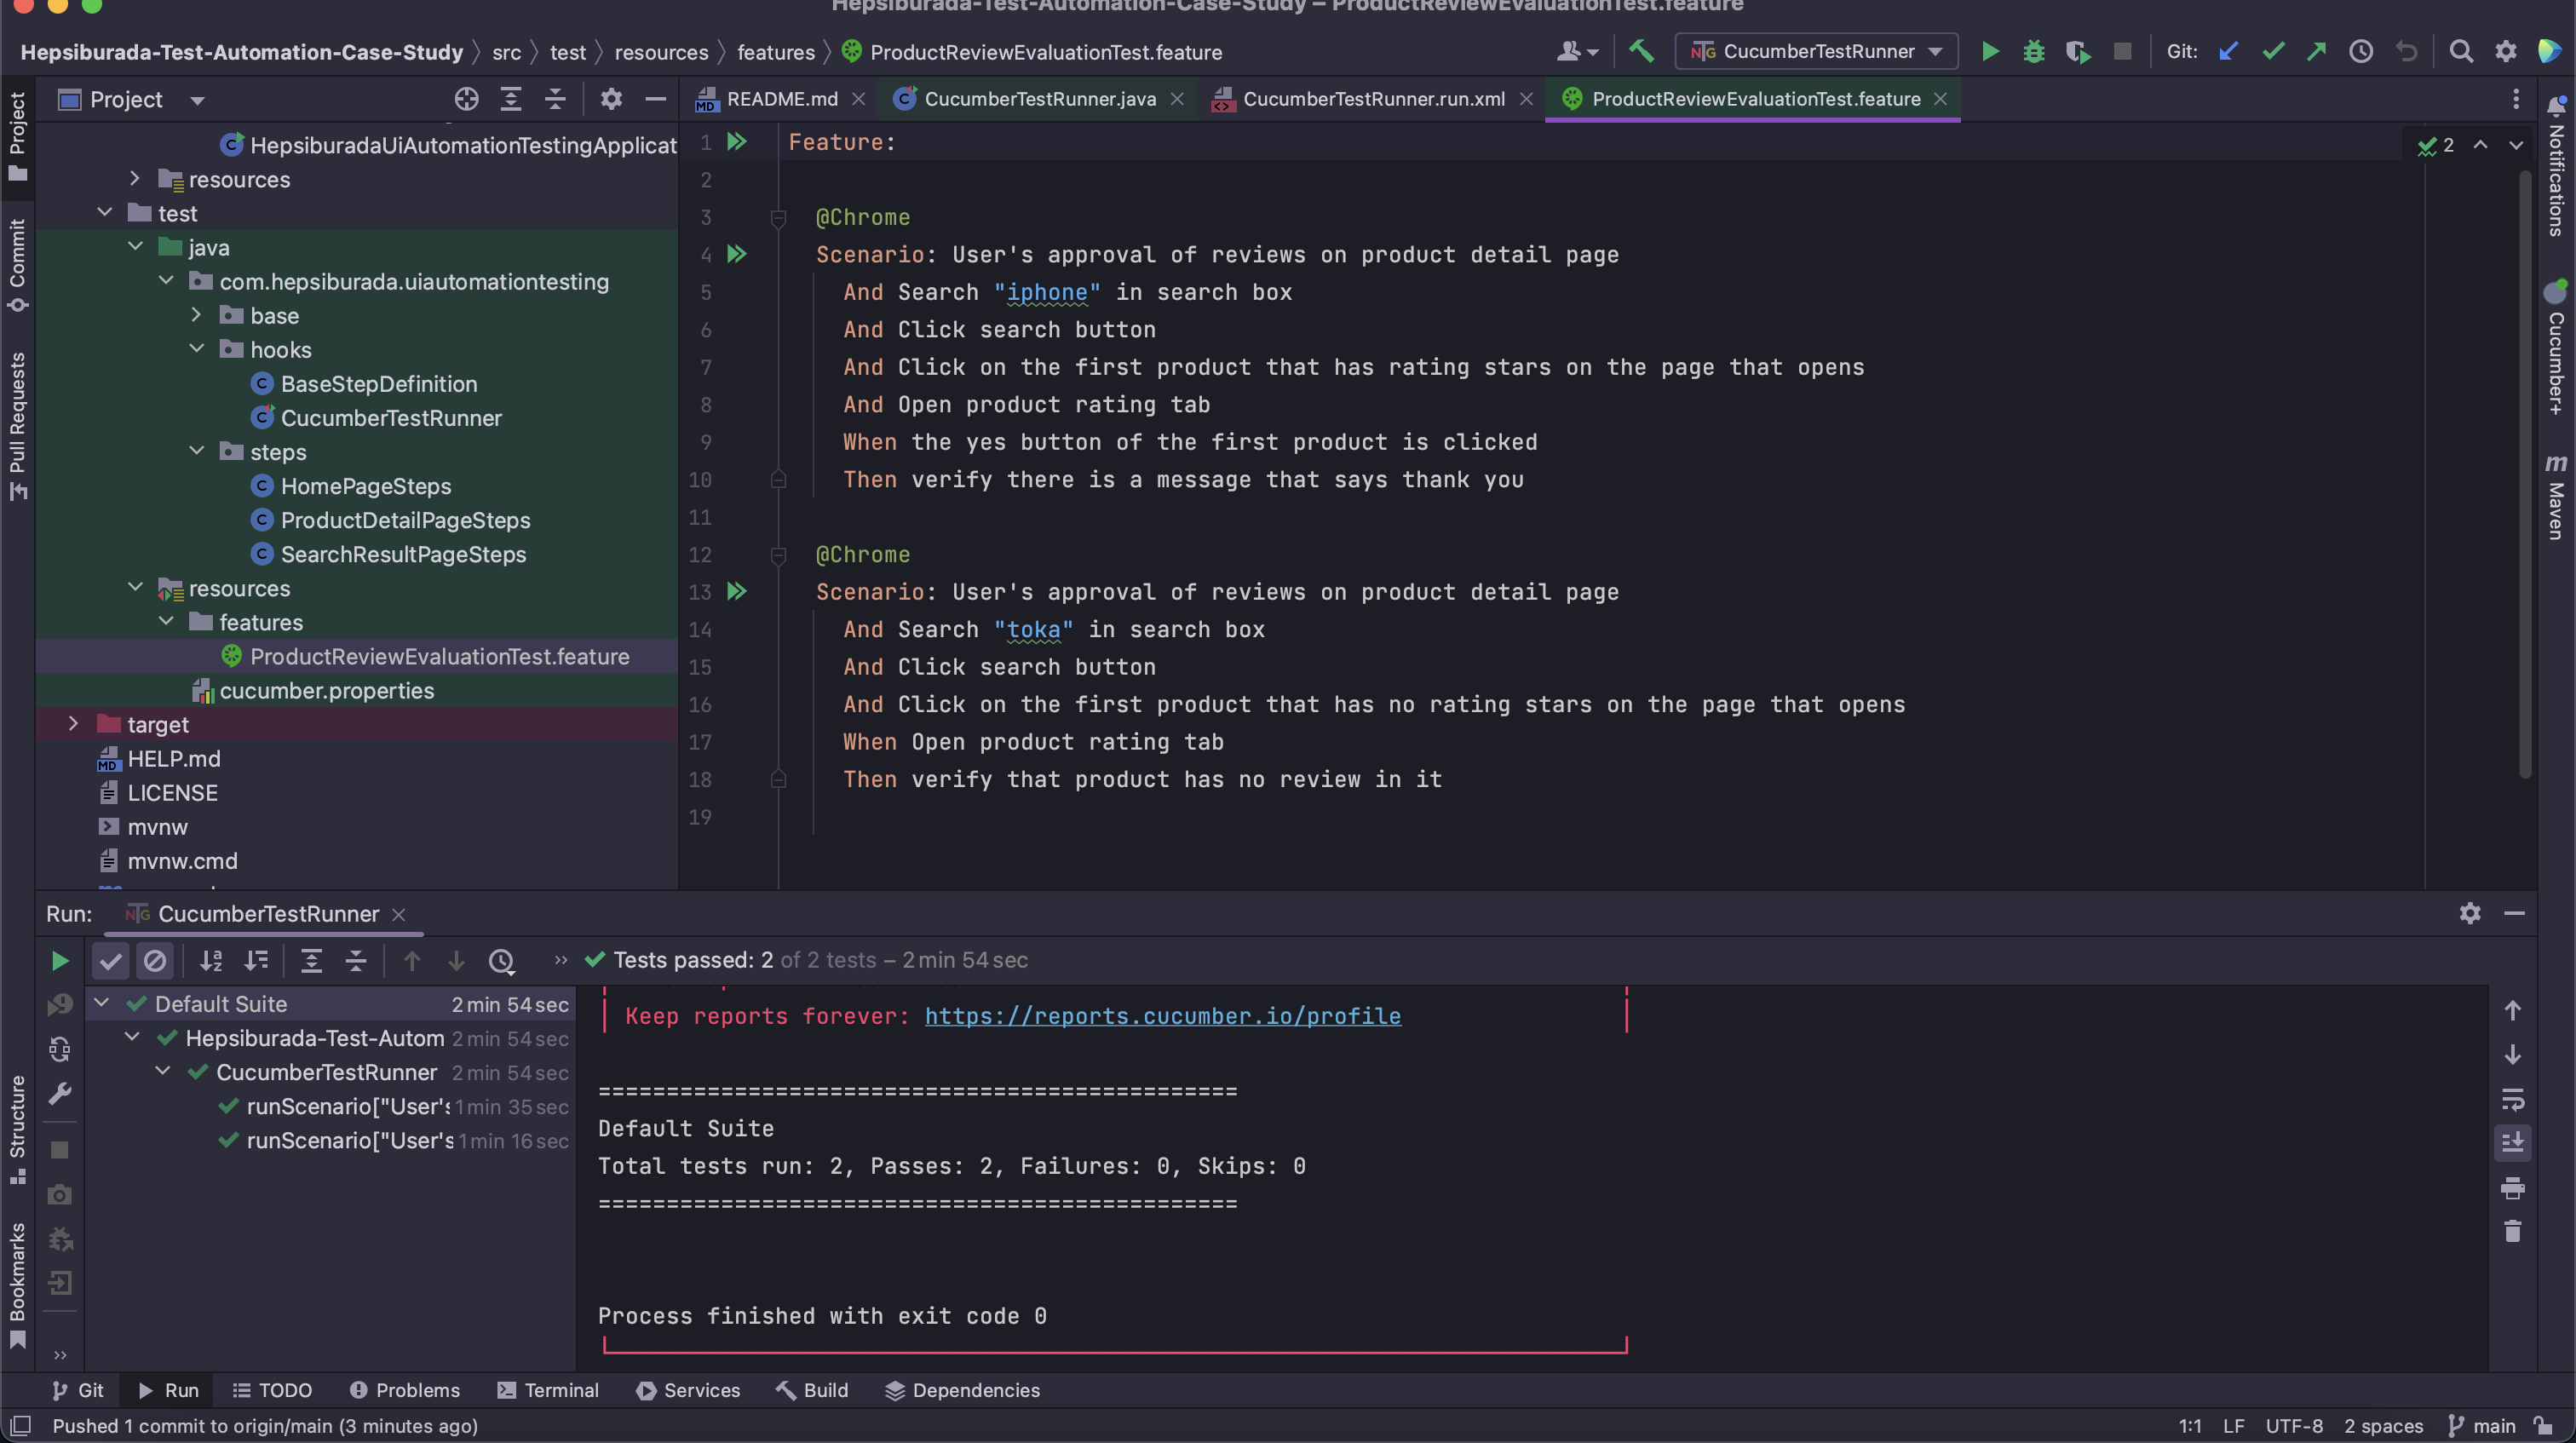This screenshot has height=1443, width=2576.
Task: Expand the target folder in Project tree
Action: pyautogui.click(x=74, y=724)
